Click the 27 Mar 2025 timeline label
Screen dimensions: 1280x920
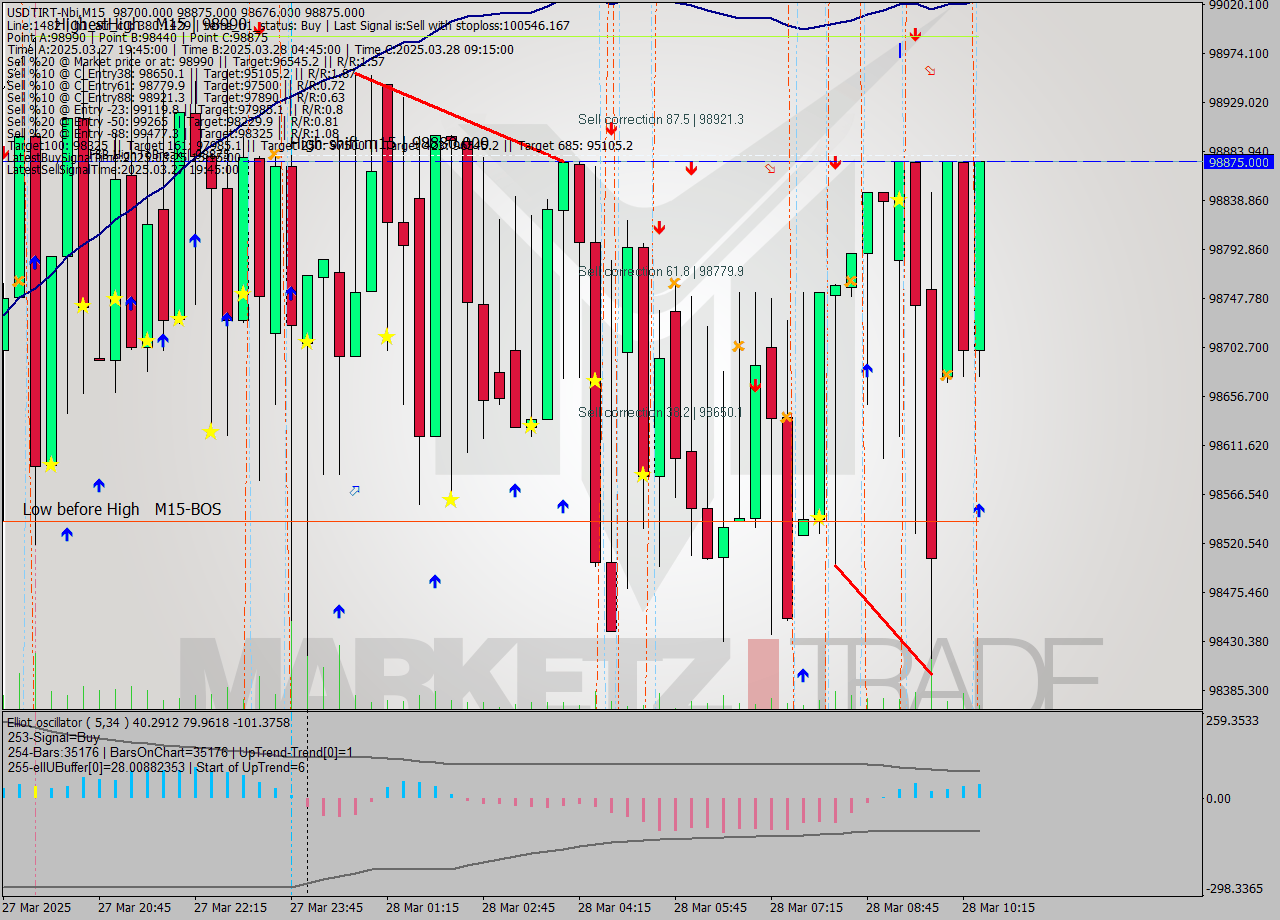coord(37,908)
